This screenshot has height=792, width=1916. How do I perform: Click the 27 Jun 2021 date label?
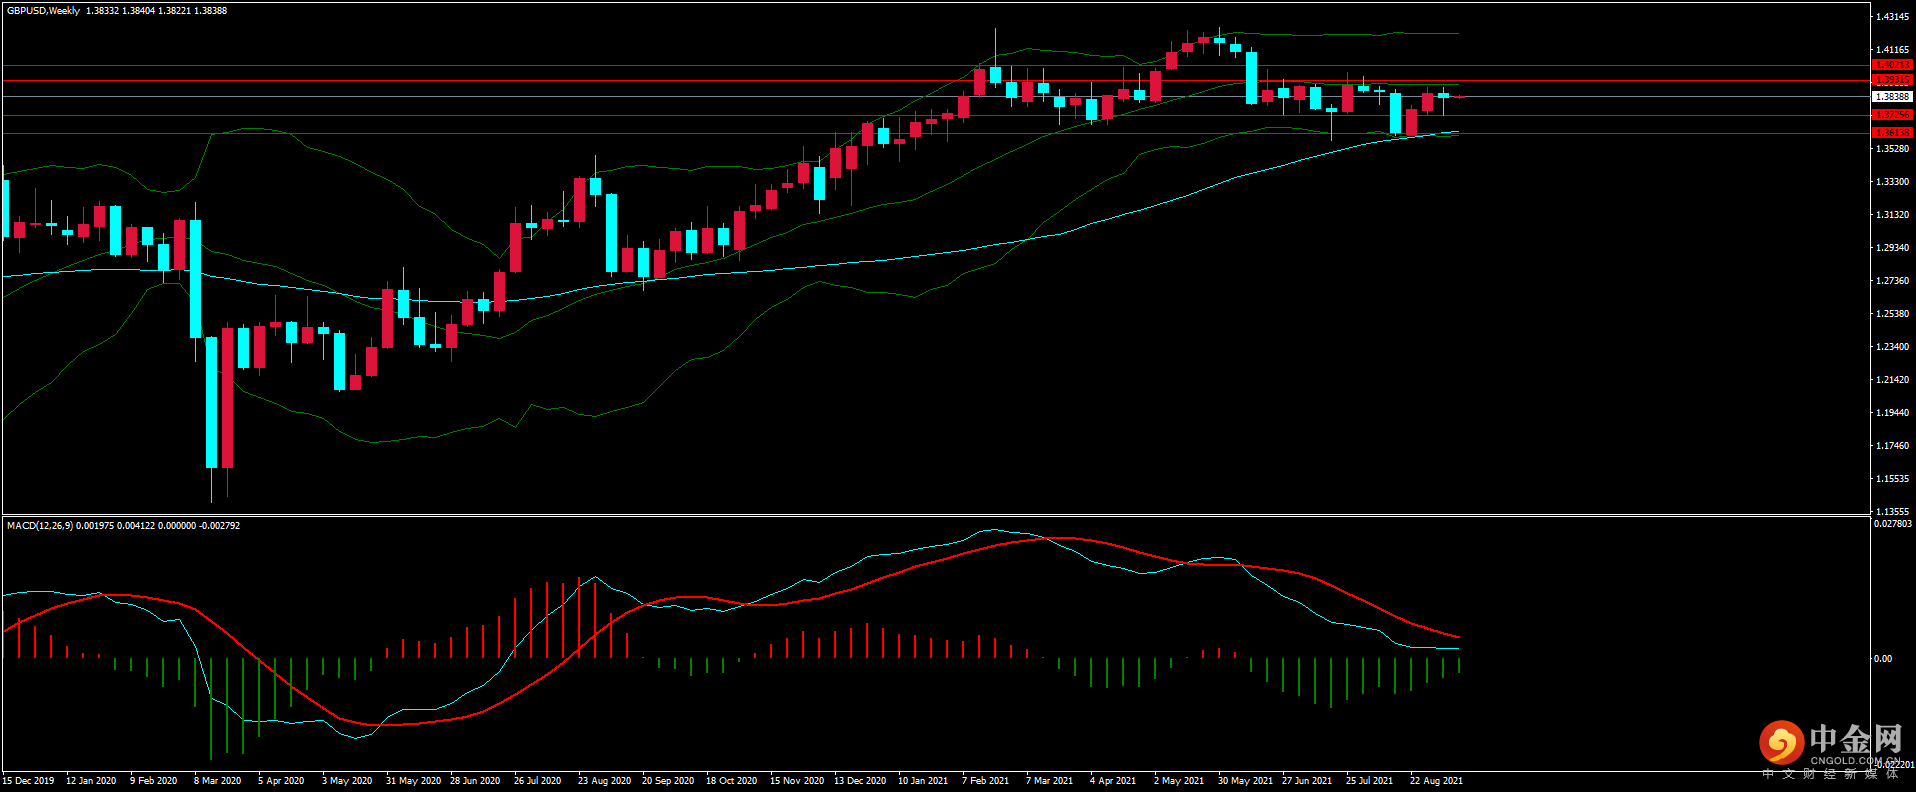click(x=1307, y=781)
